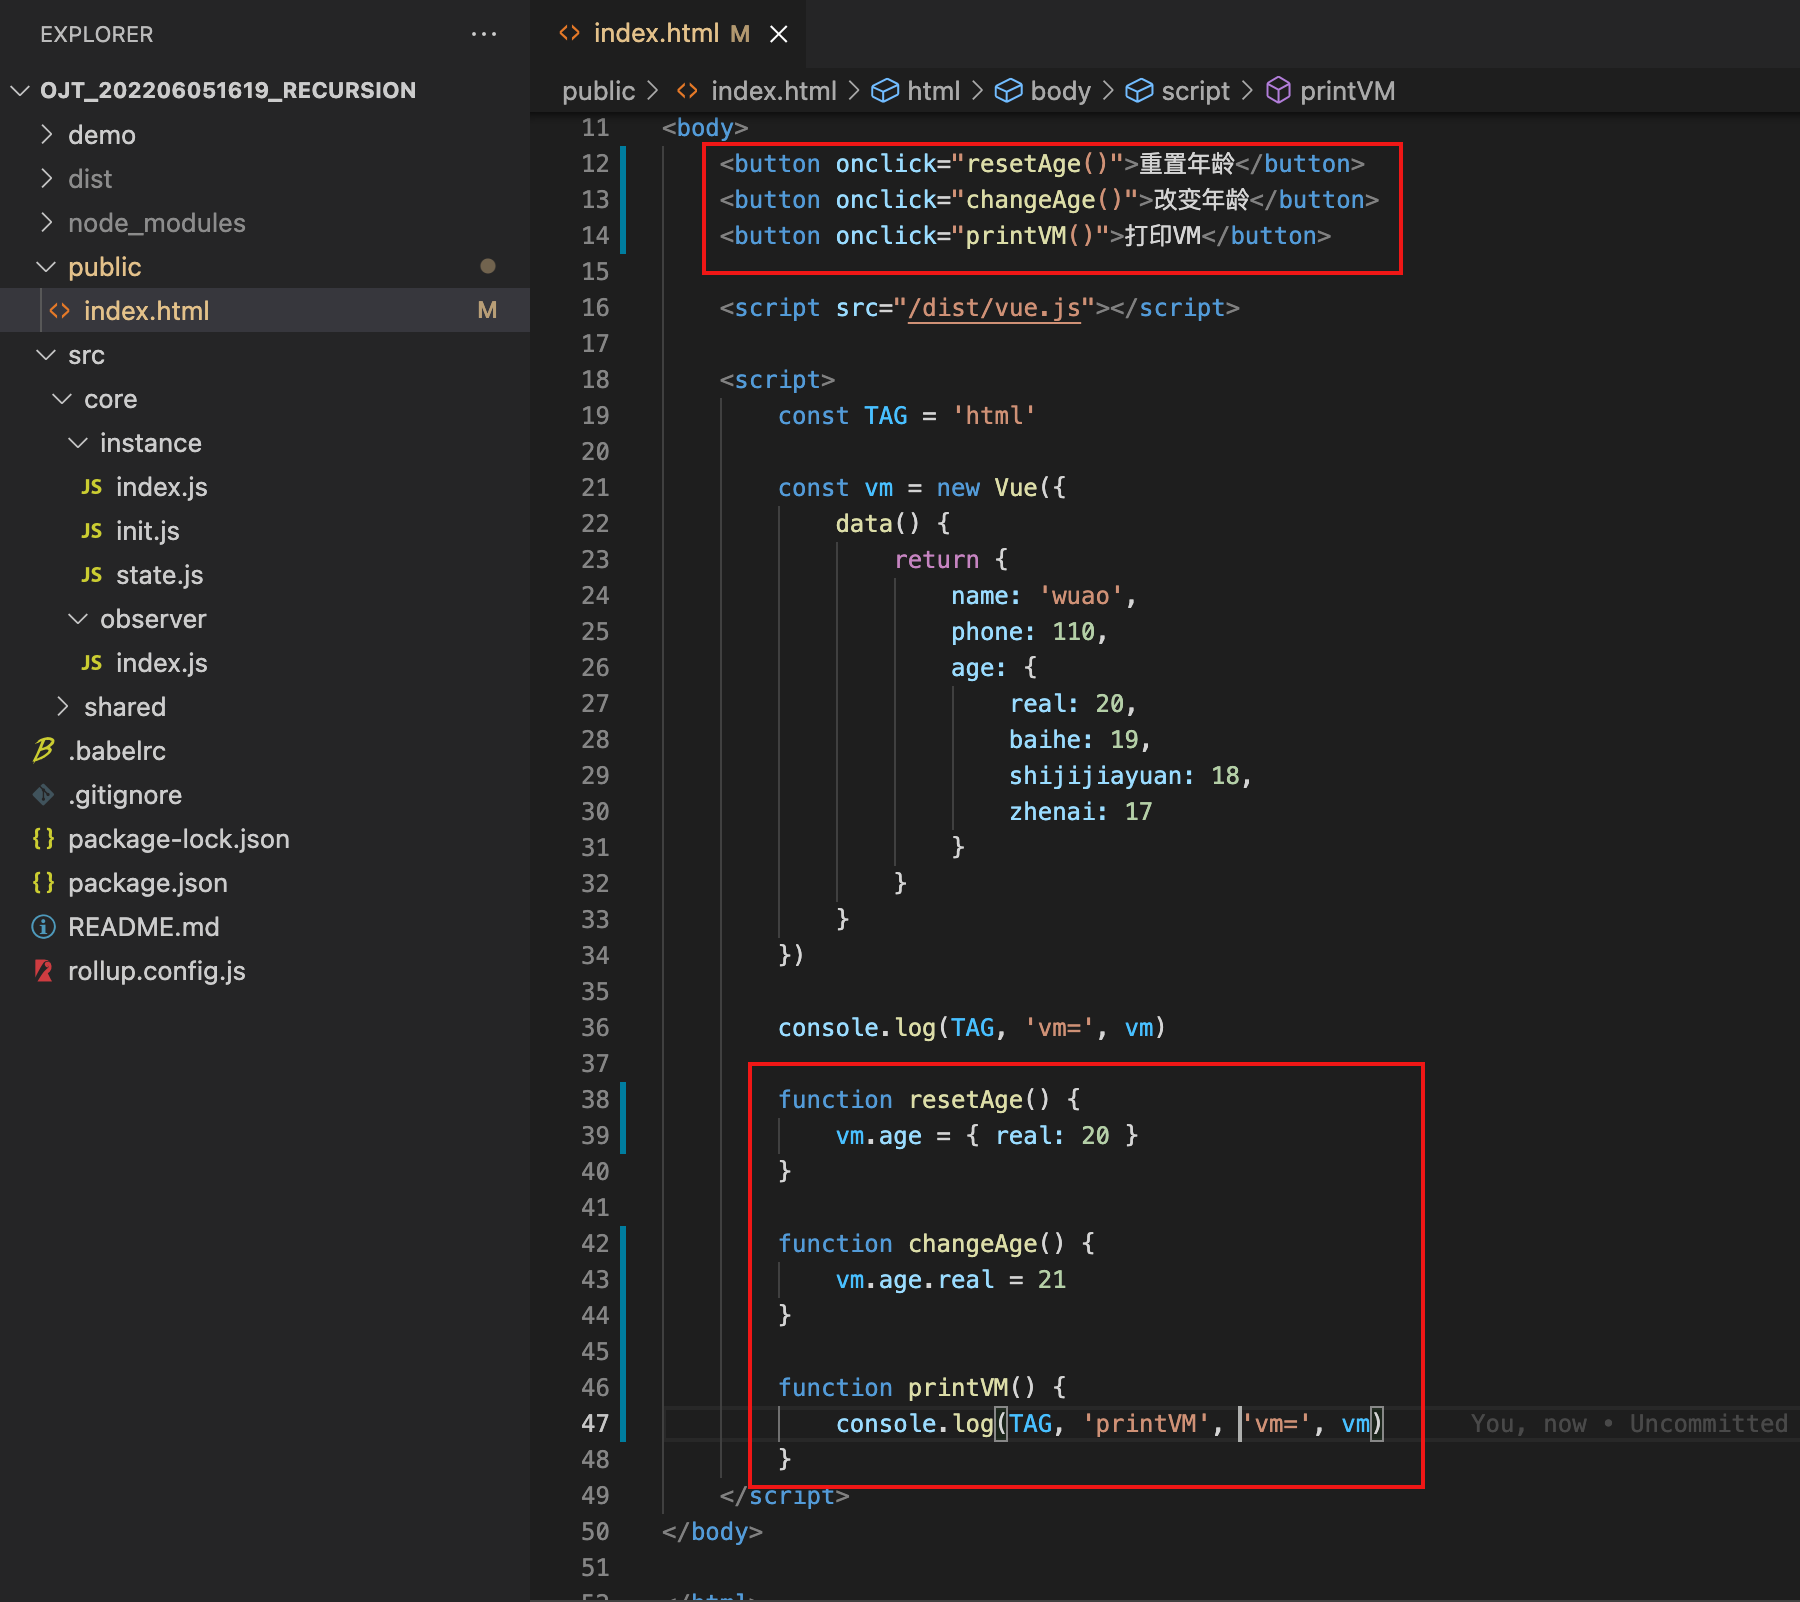Click the braces icon beside package.json
Screen dimensions: 1800x1602
tap(43, 882)
